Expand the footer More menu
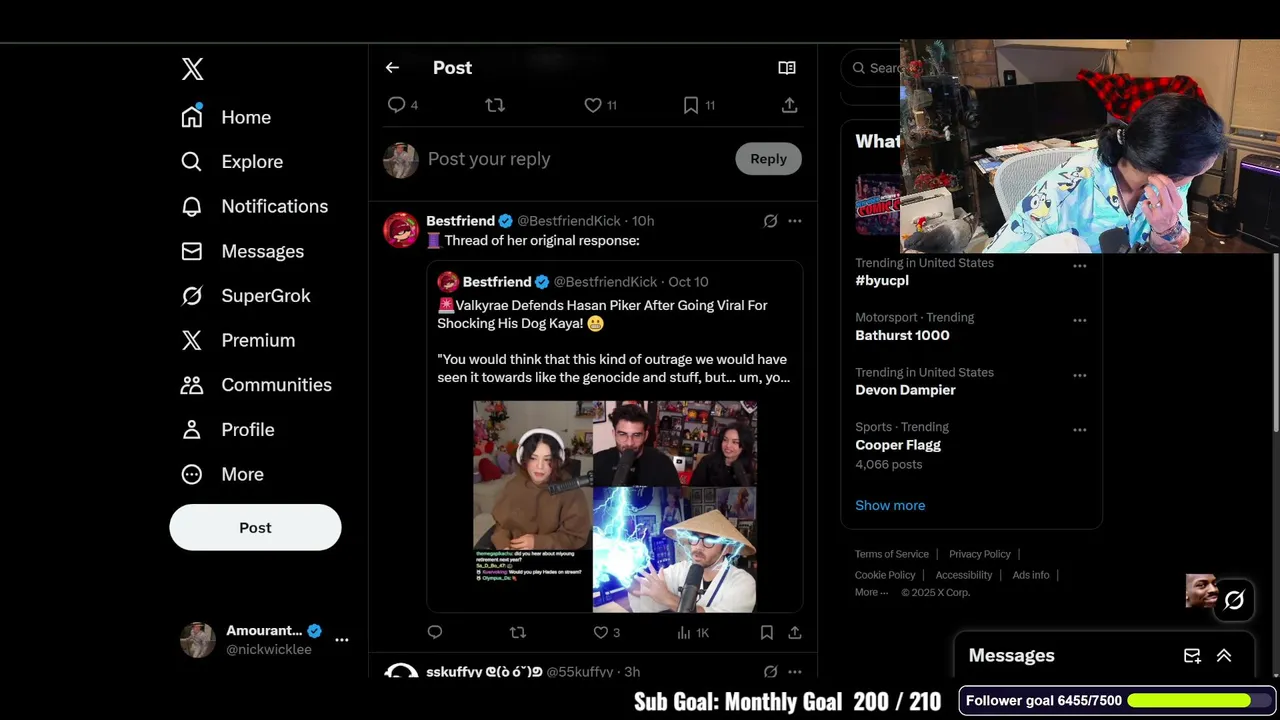 click(871, 592)
